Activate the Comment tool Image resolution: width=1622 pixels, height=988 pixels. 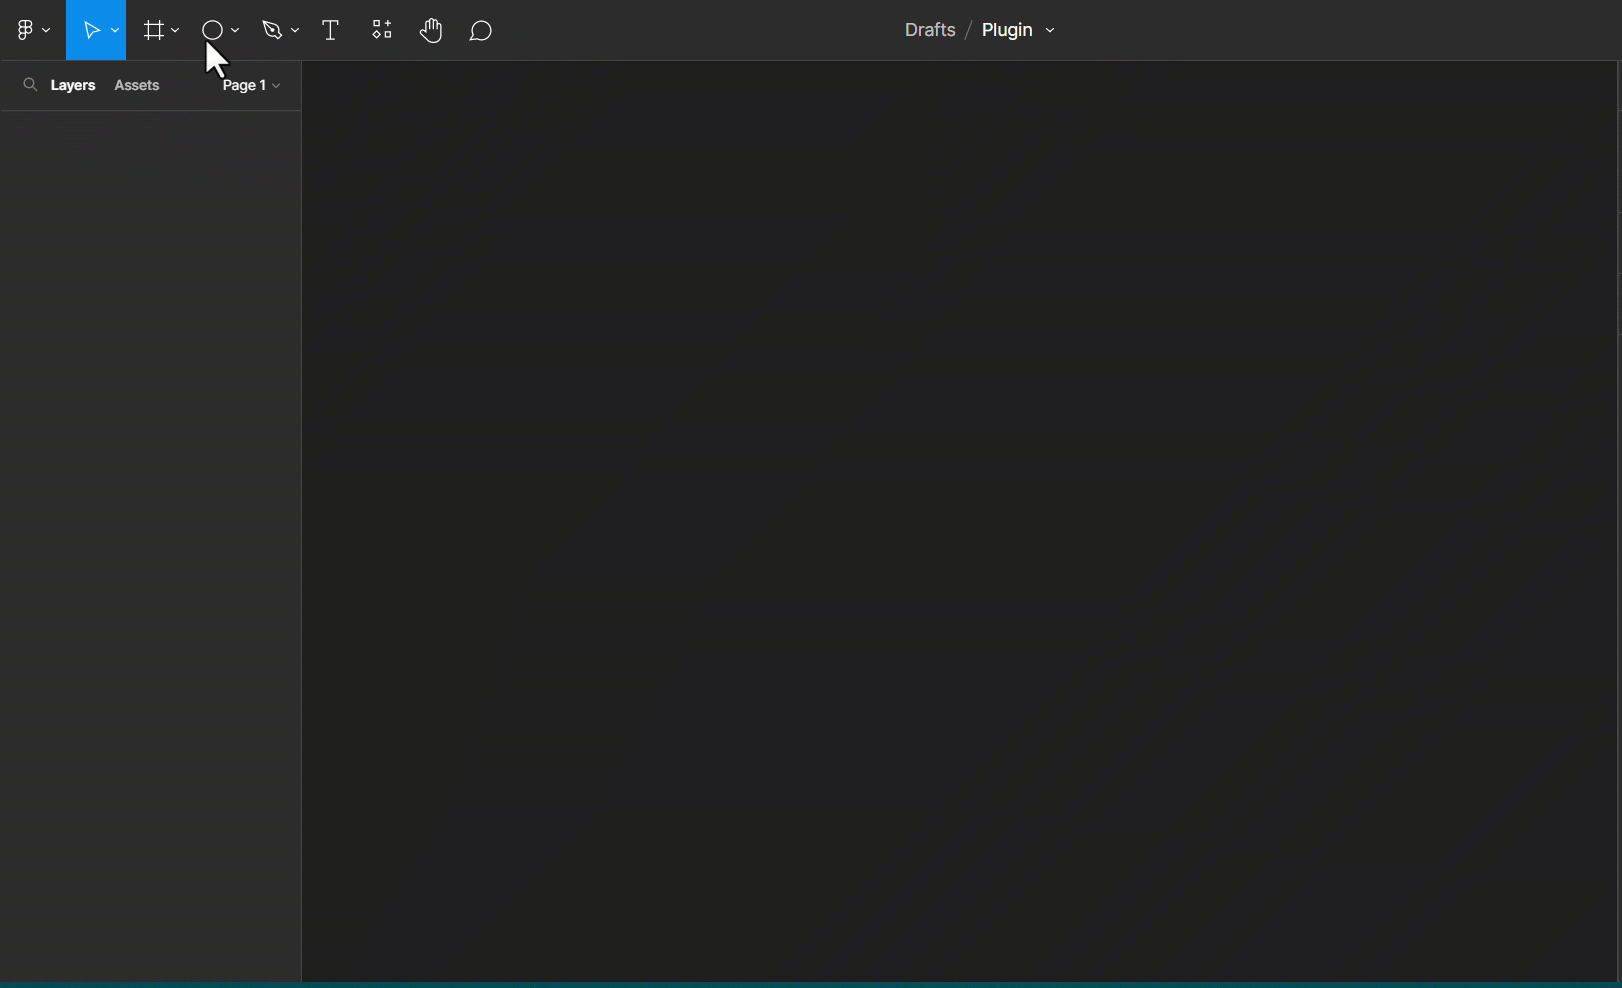point(480,30)
